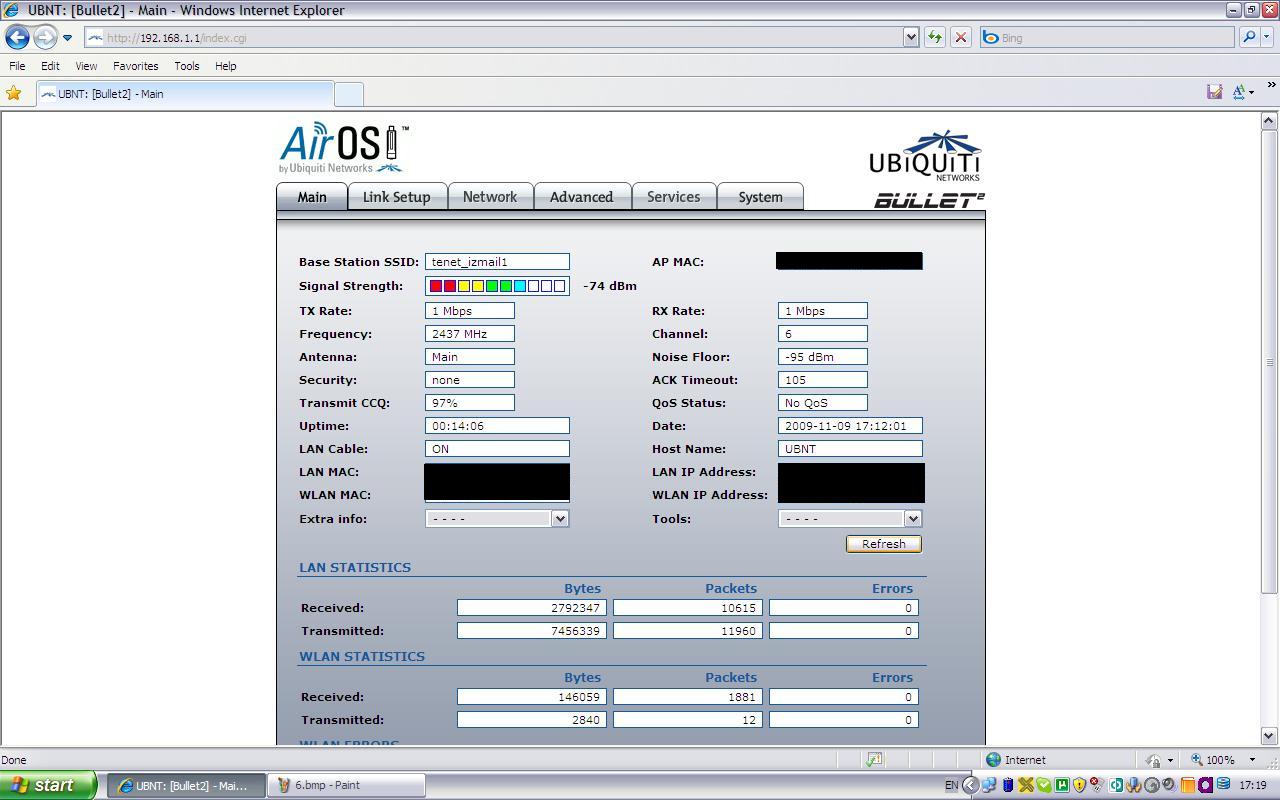Click the page vertical scrollbar thumb
The height and width of the screenshot is (800, 1280).
click(1269, 362)
